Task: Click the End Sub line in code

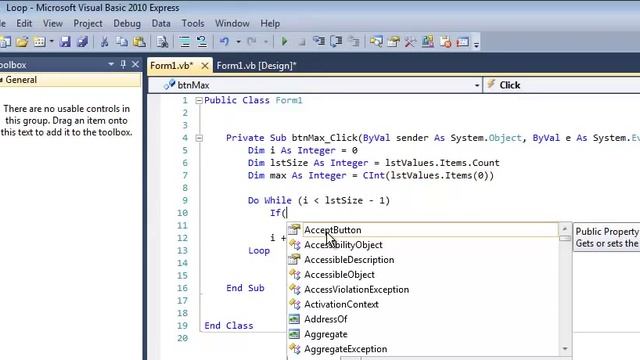Action: coord(245,288)
